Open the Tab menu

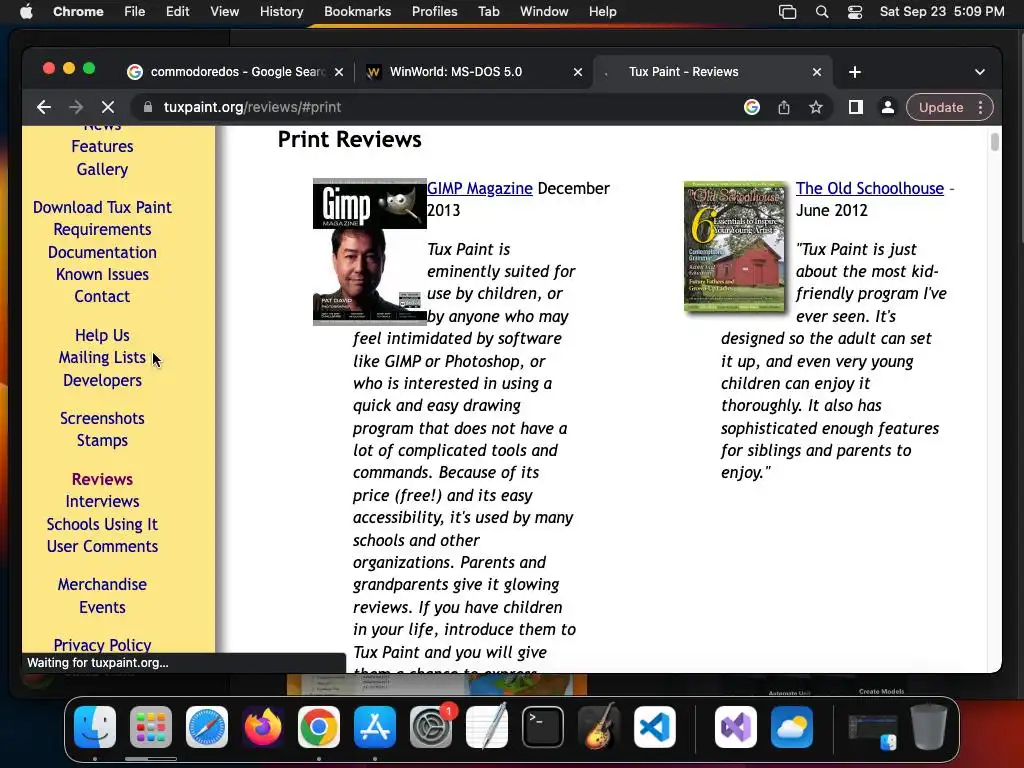[488, 12]
